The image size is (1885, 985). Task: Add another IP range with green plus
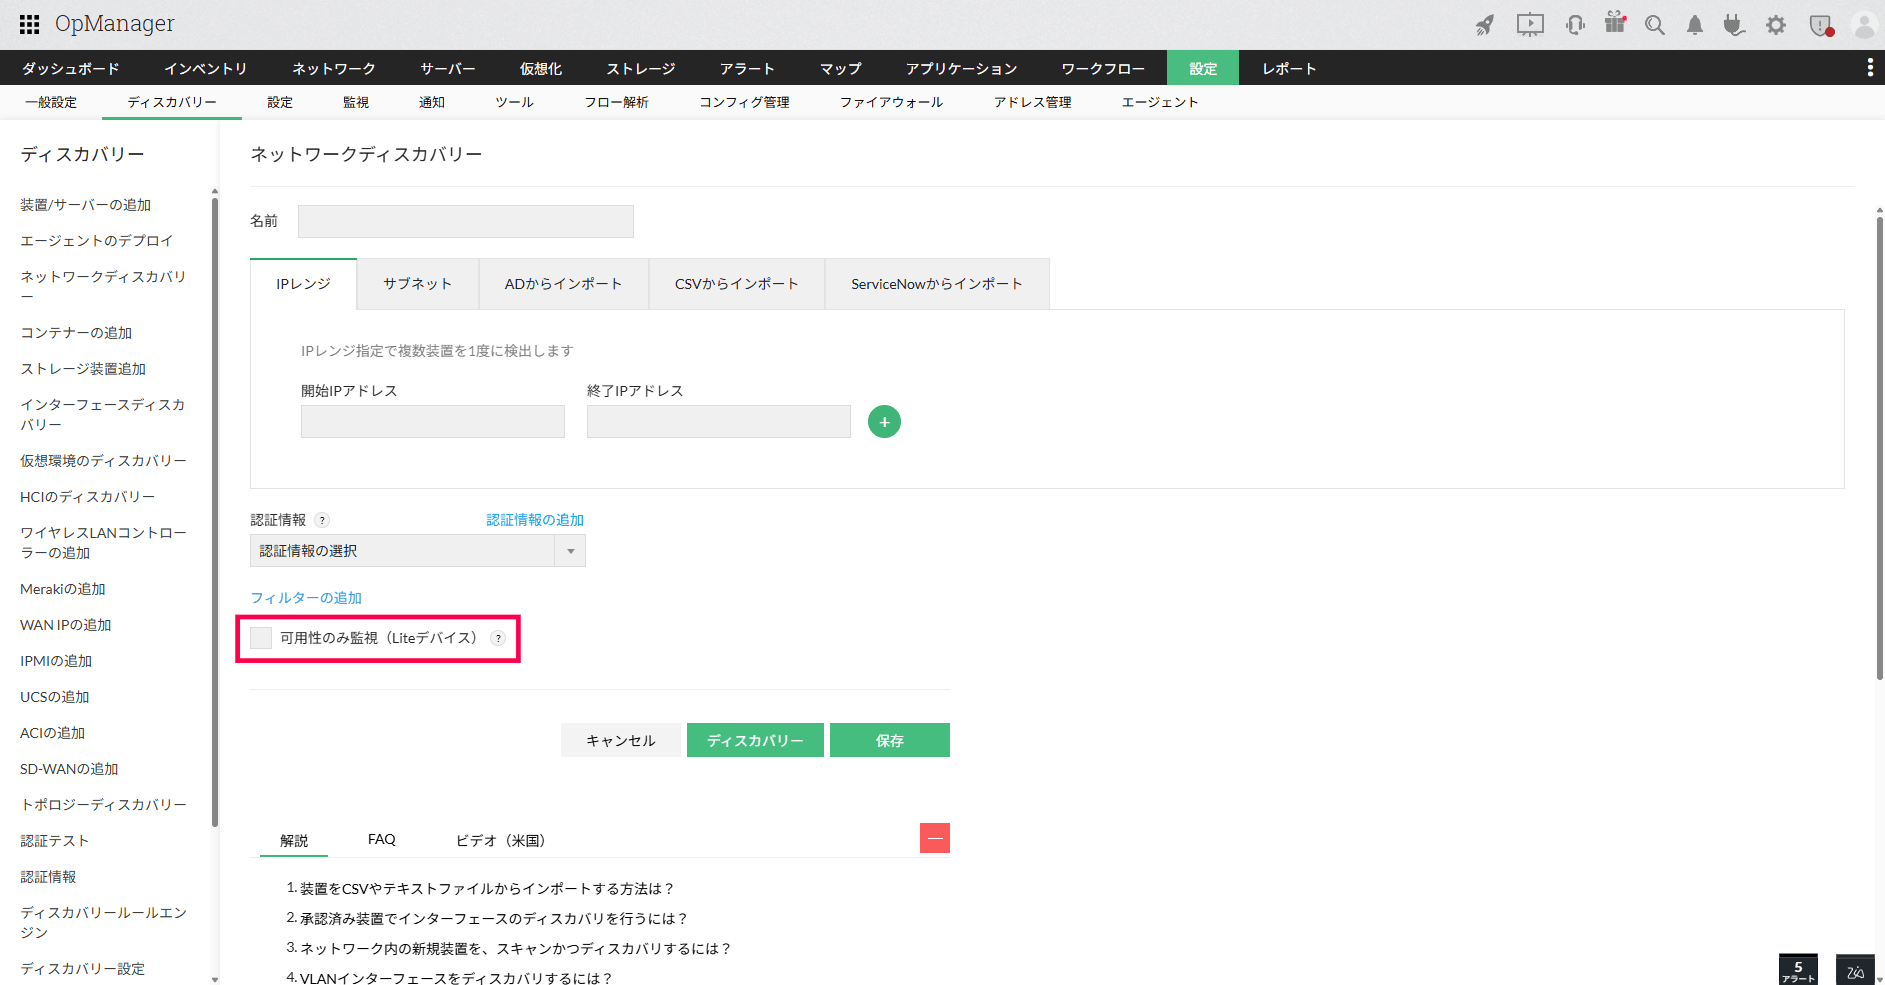[x=884, y=422]
